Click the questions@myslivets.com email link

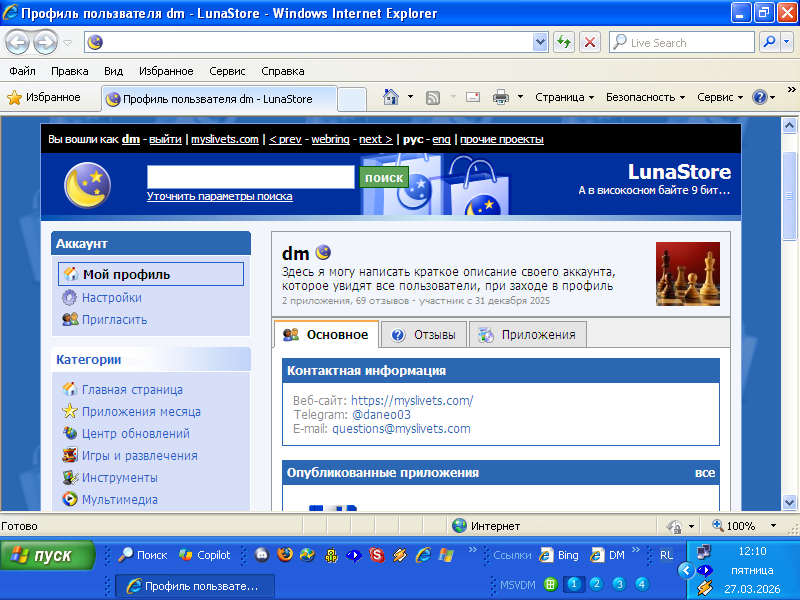click(x=401, y=429)
